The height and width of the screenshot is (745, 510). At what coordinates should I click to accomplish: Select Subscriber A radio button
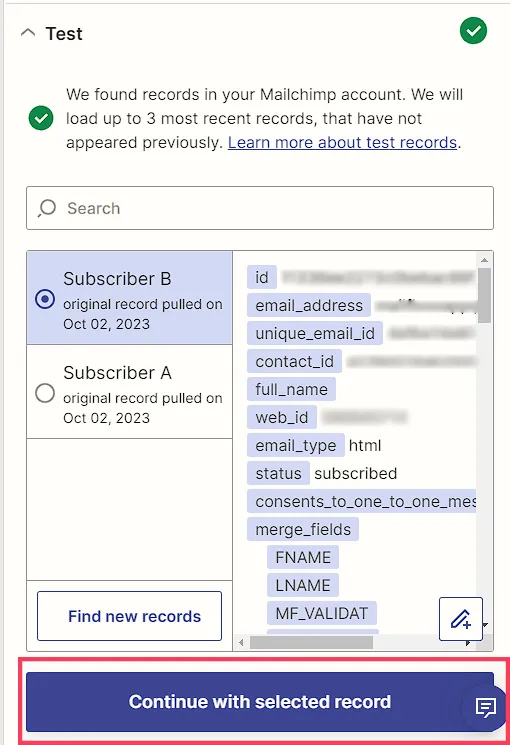[x=45, y=393]
